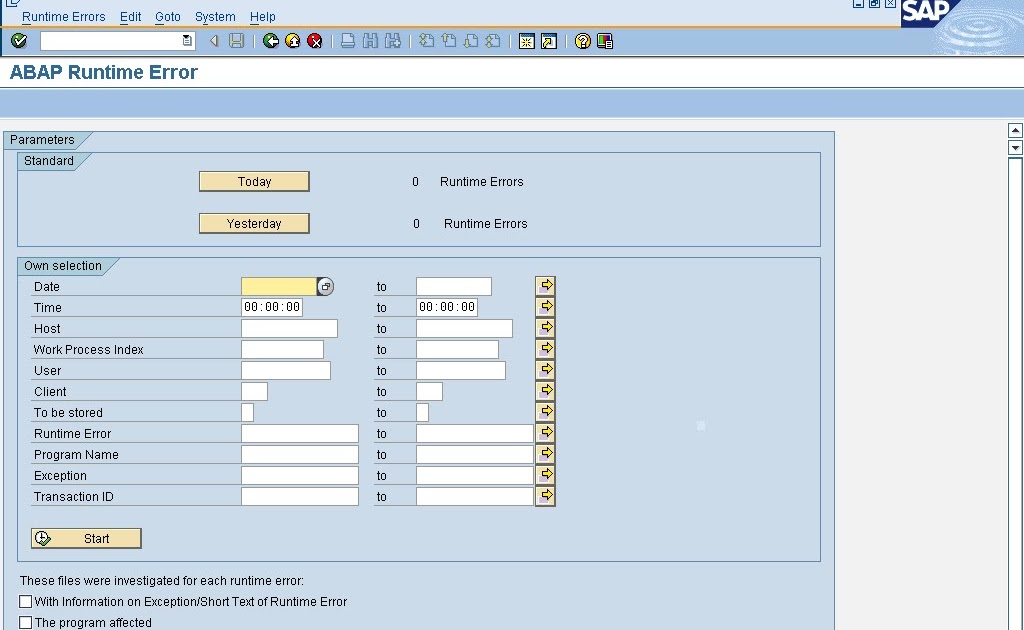This screenshot has width=1024, height=630.
Task: Open multiple selection arrow for Host row
Action: (545, 327)
